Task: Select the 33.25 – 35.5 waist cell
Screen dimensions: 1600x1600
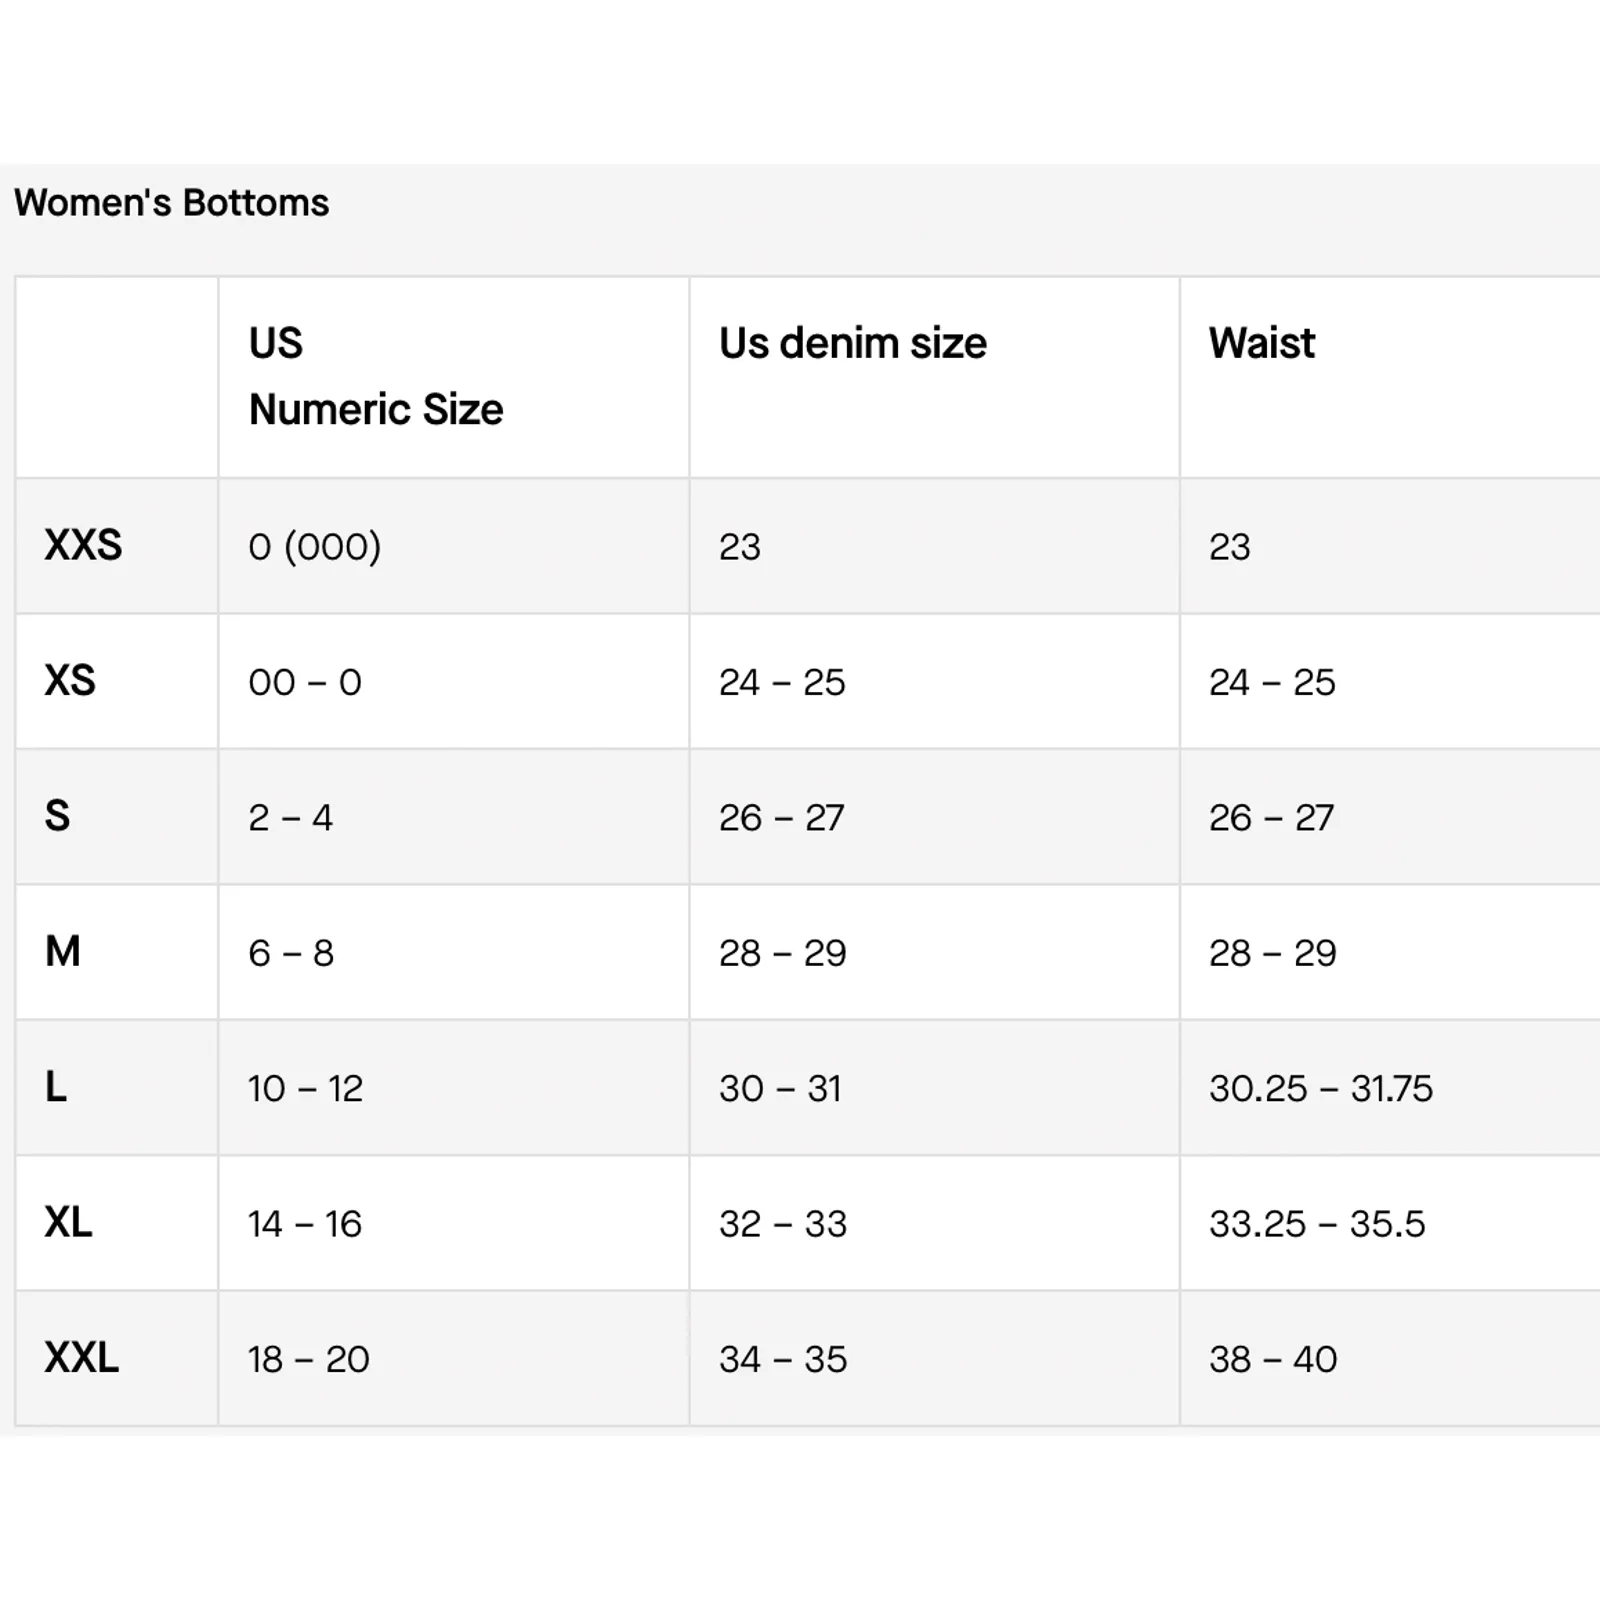Action: 1317,1223
